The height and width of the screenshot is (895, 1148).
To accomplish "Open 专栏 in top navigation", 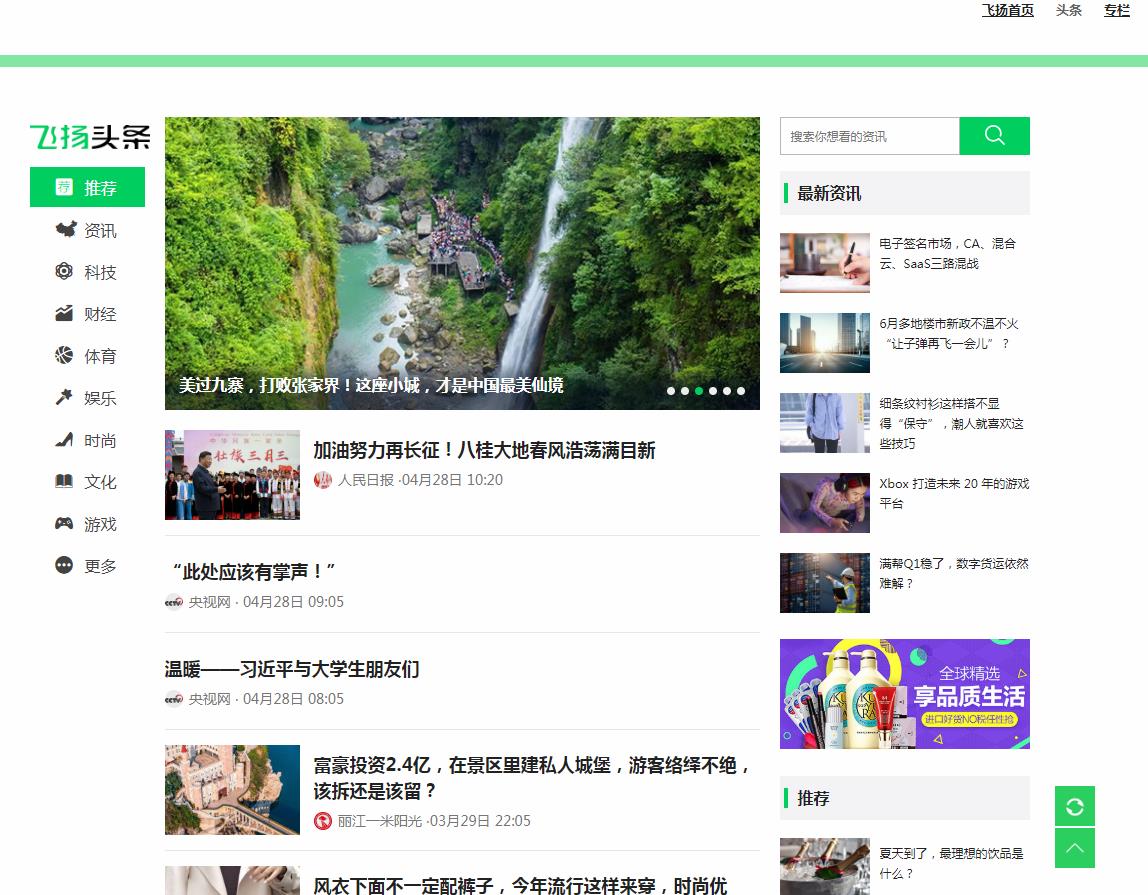I will (1117, 10).
